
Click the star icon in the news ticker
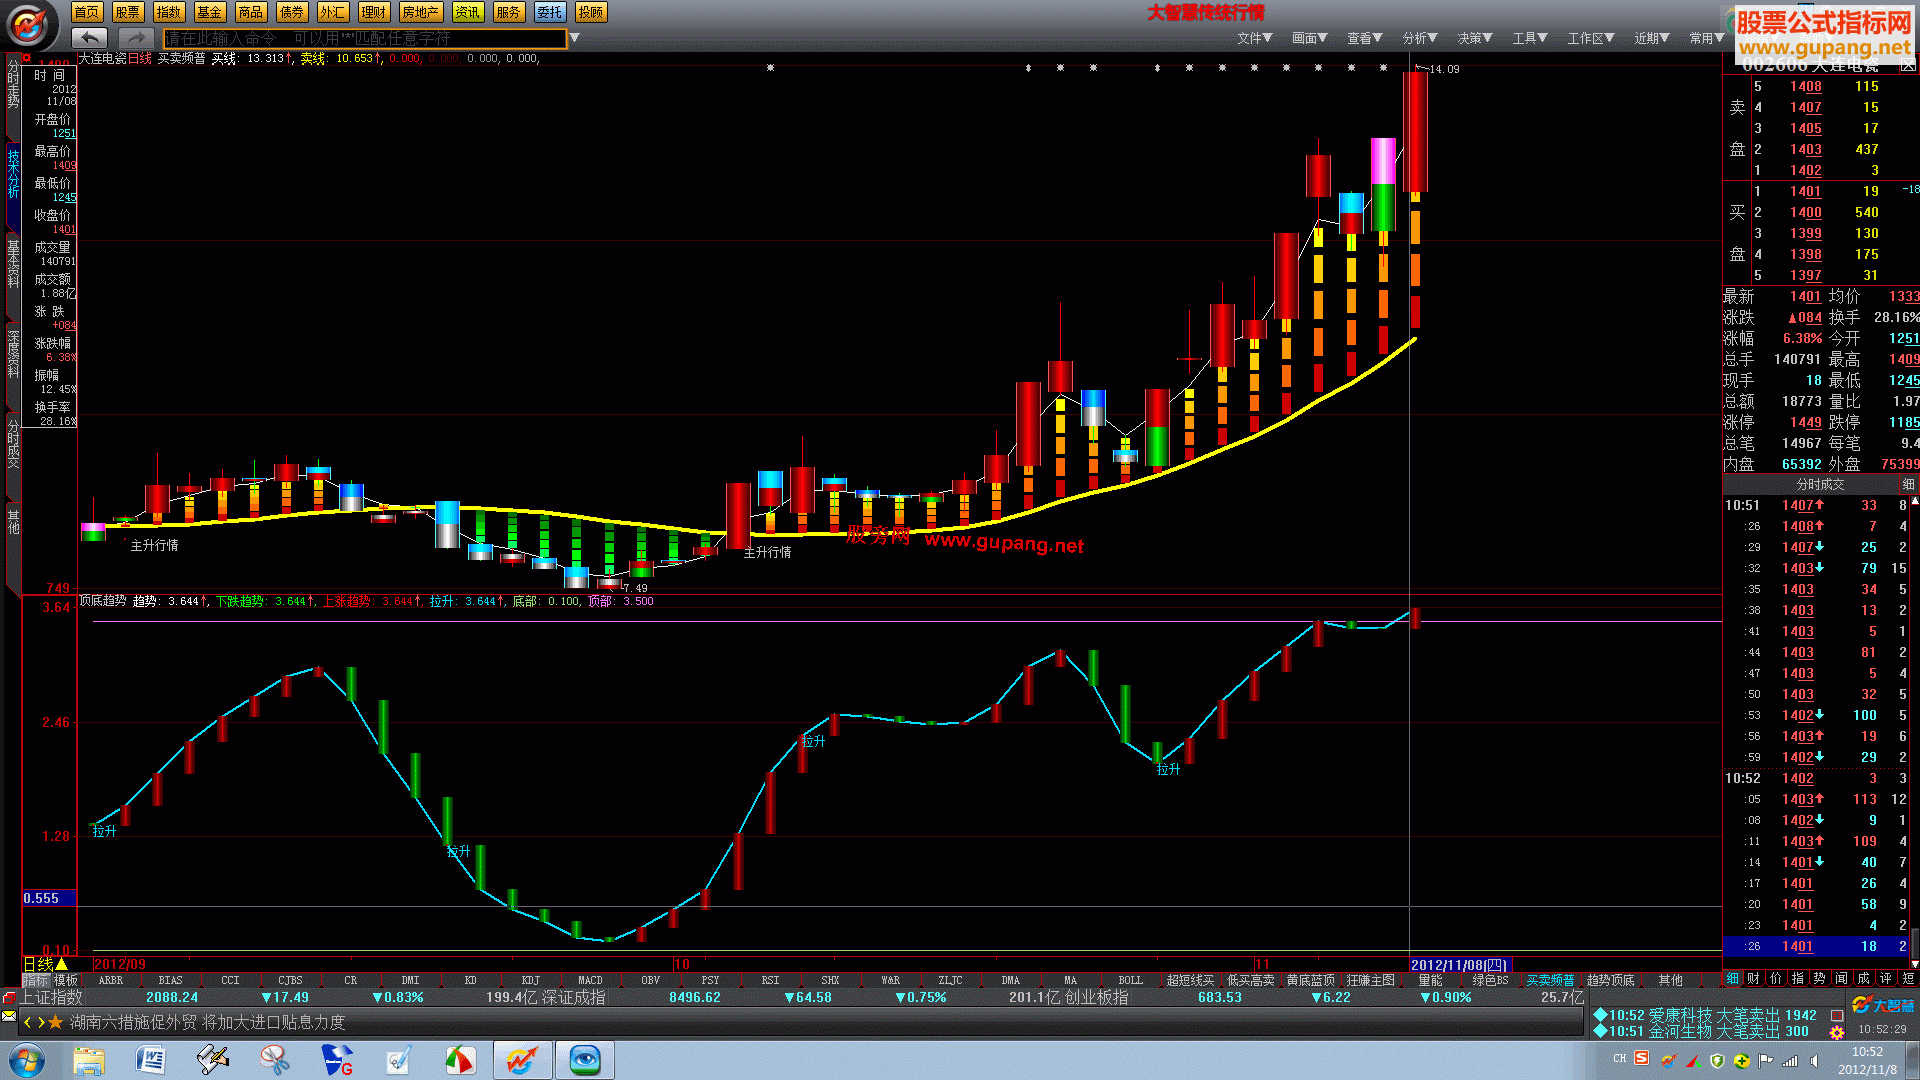coord(55,1022)
